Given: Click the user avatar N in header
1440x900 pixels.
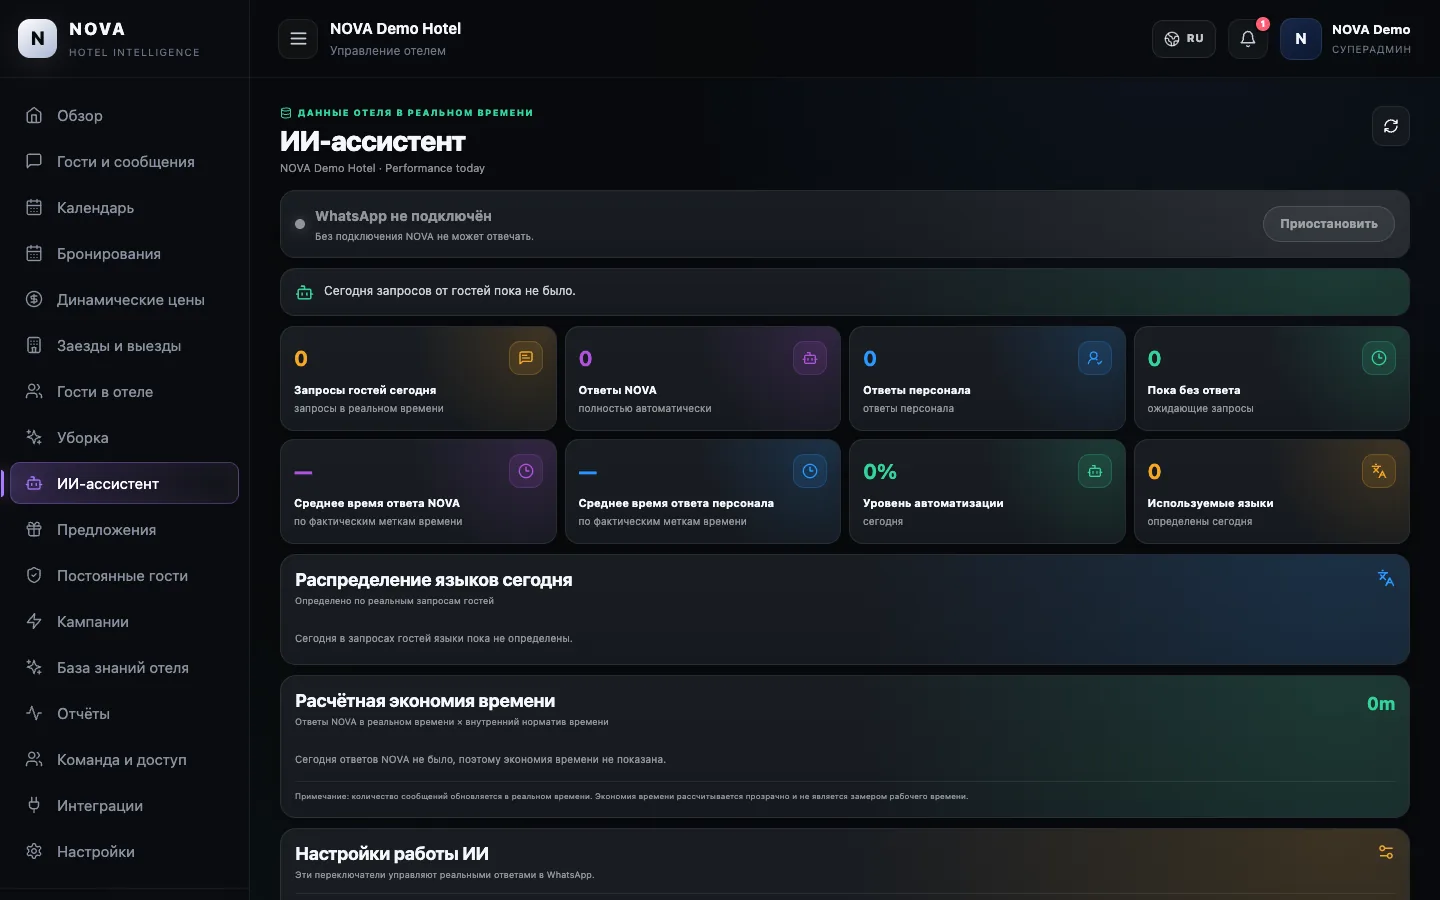Looking at the screenshot, I should (x=1301, y=39).
